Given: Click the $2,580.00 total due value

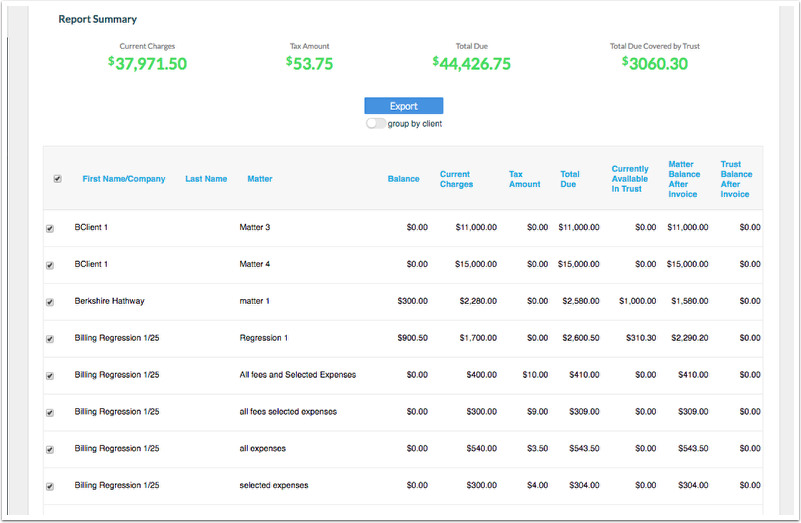Looking at the screenshot, I should [x=581, y=301].
